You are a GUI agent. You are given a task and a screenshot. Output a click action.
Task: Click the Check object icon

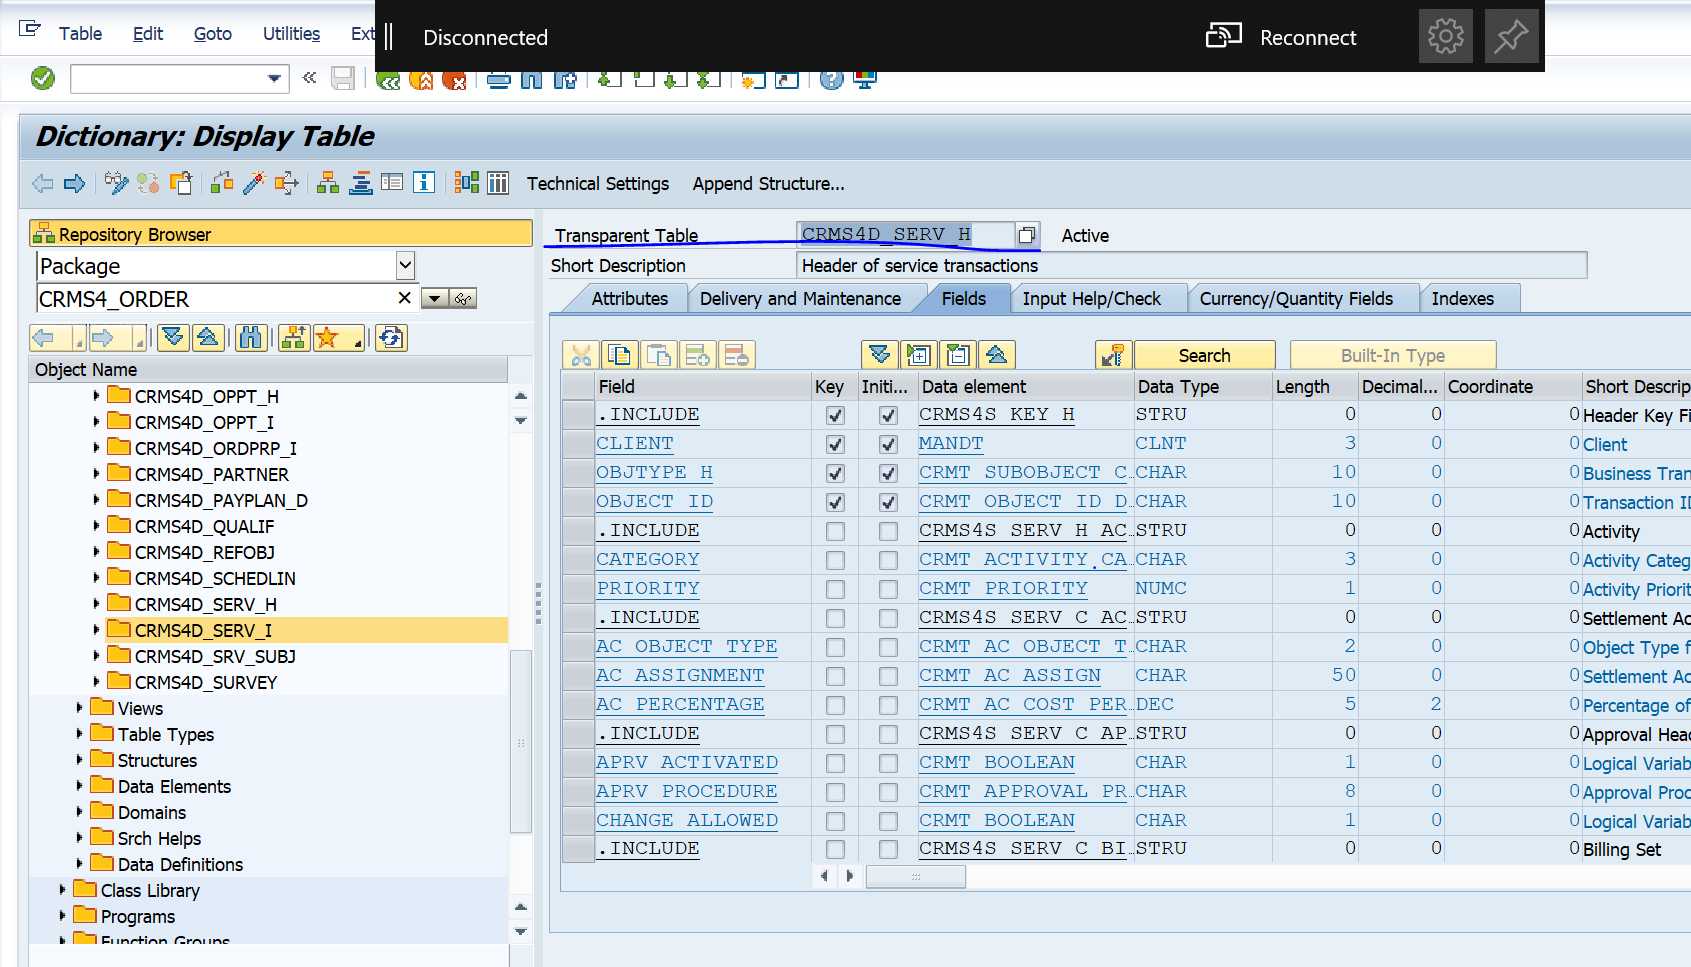click(222, 183)
